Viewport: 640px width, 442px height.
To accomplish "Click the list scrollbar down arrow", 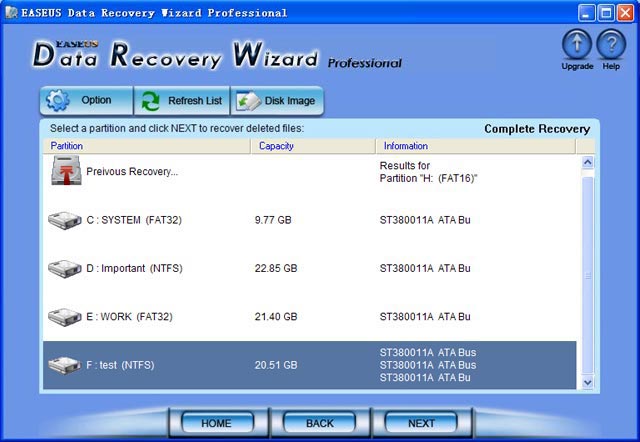I will (x=588, y=382).
